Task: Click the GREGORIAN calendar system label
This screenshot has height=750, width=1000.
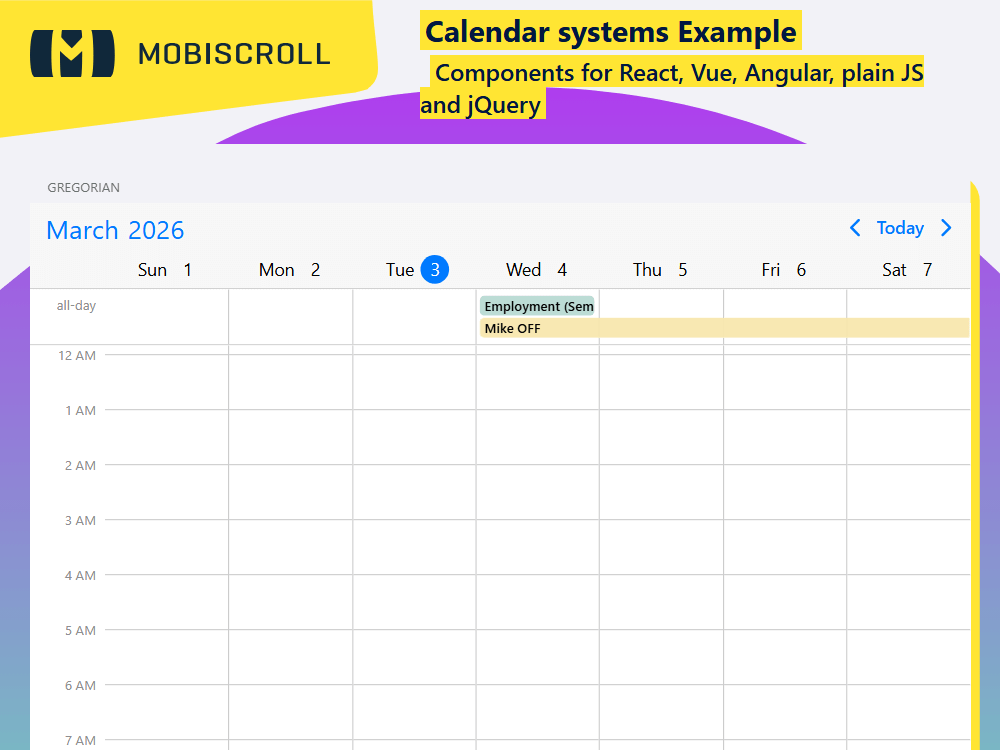Action: (x=84, y=187)
